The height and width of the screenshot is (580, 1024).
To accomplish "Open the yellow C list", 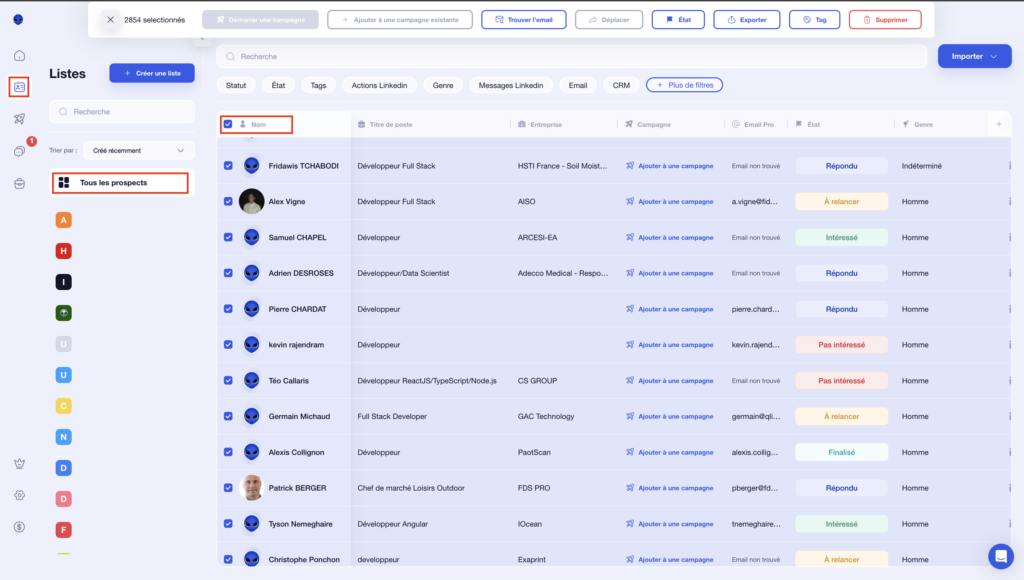I will [x=63, y=406].
